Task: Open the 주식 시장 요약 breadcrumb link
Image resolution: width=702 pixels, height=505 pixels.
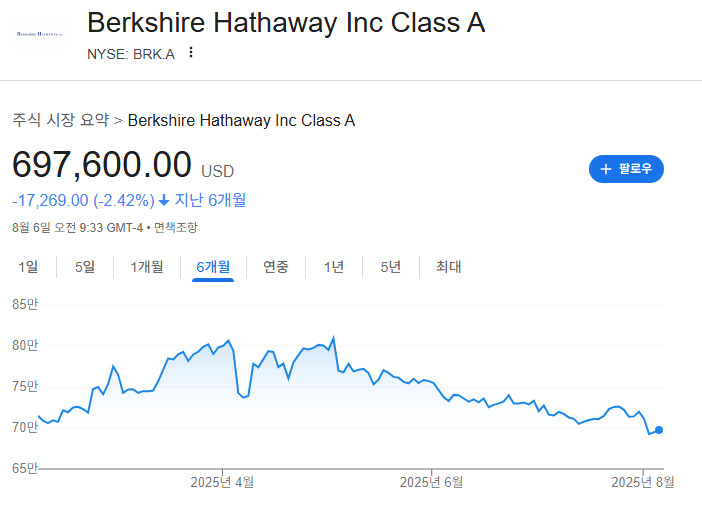Action: [60, 120]
